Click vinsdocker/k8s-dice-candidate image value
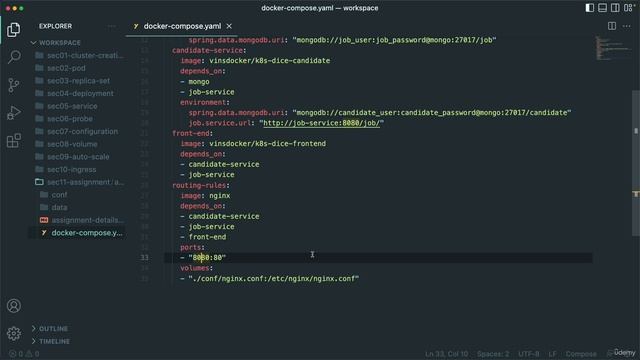The image size is (640, 360). pyautogui.click(x=269, y=60)
